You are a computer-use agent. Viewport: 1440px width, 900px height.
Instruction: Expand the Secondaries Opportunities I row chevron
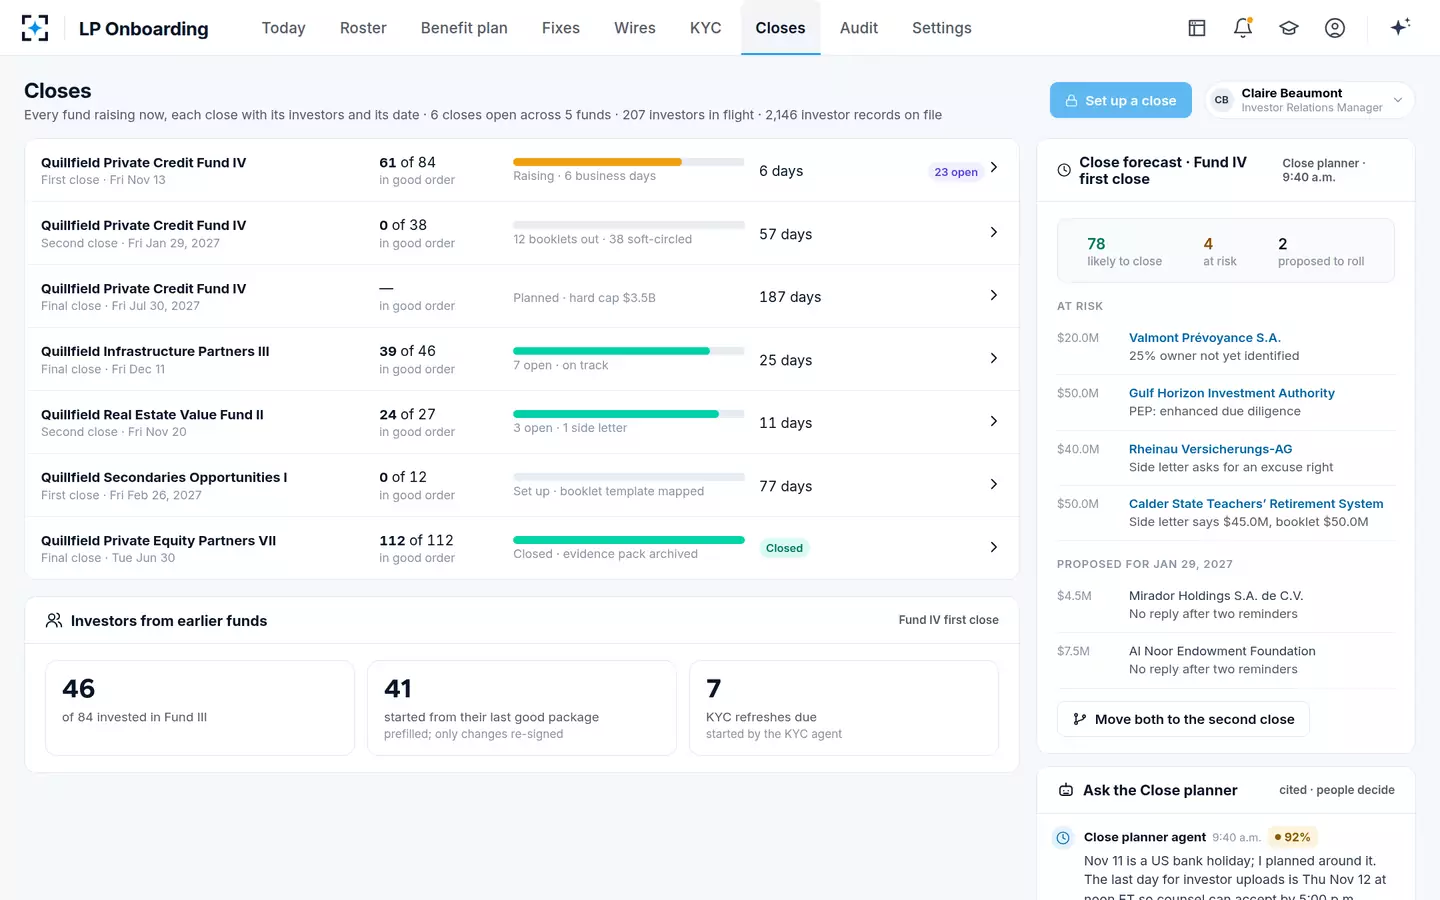(994, 484)
